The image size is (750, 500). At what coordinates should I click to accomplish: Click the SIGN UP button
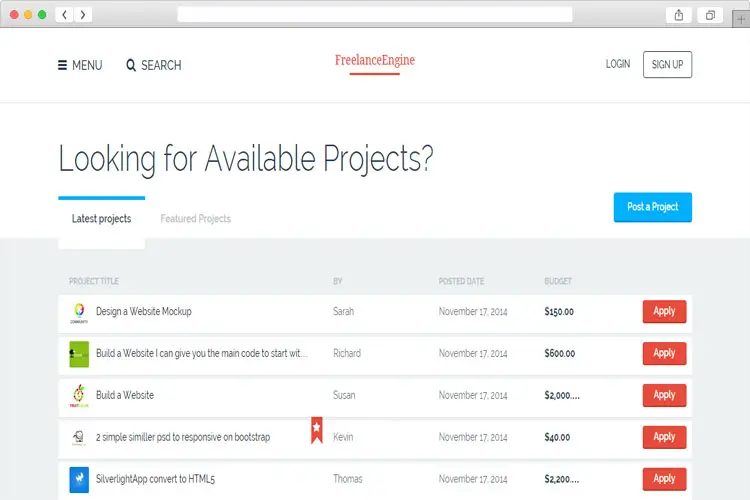pyautogui.click(x=667, y=64)
